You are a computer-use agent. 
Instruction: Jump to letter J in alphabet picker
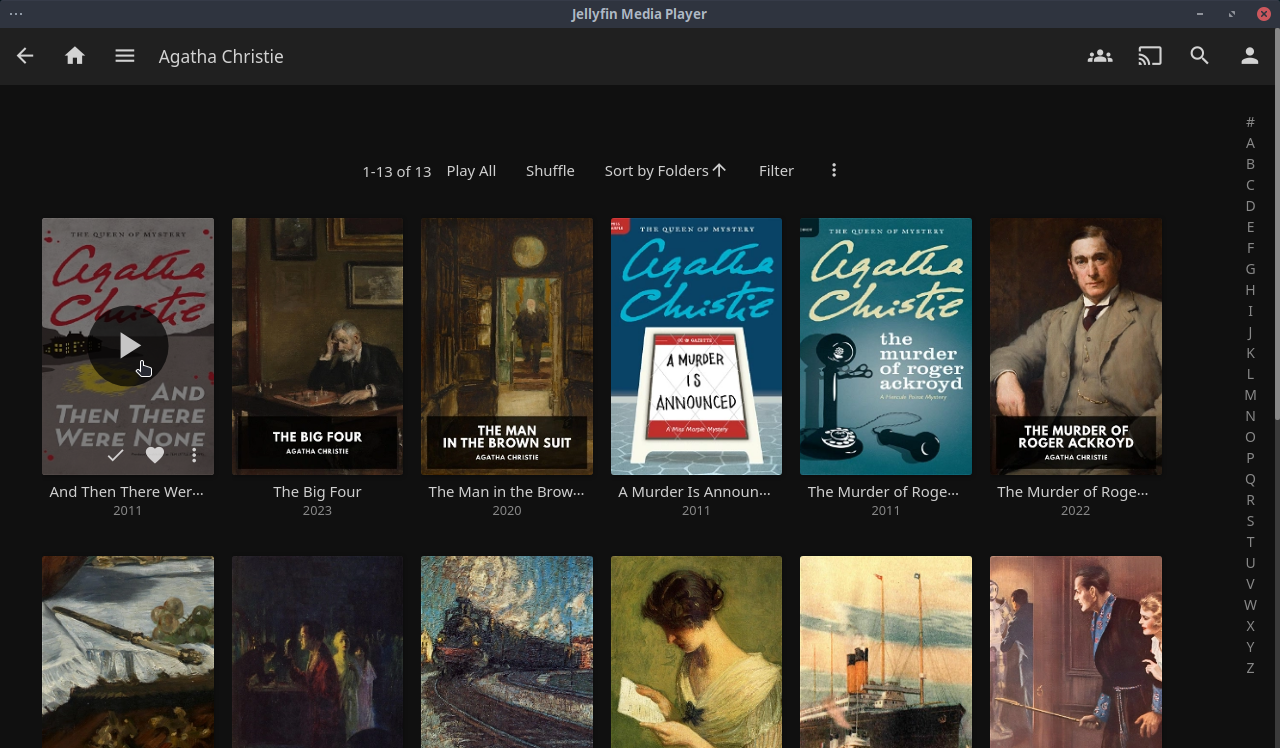click(1250, 332)
